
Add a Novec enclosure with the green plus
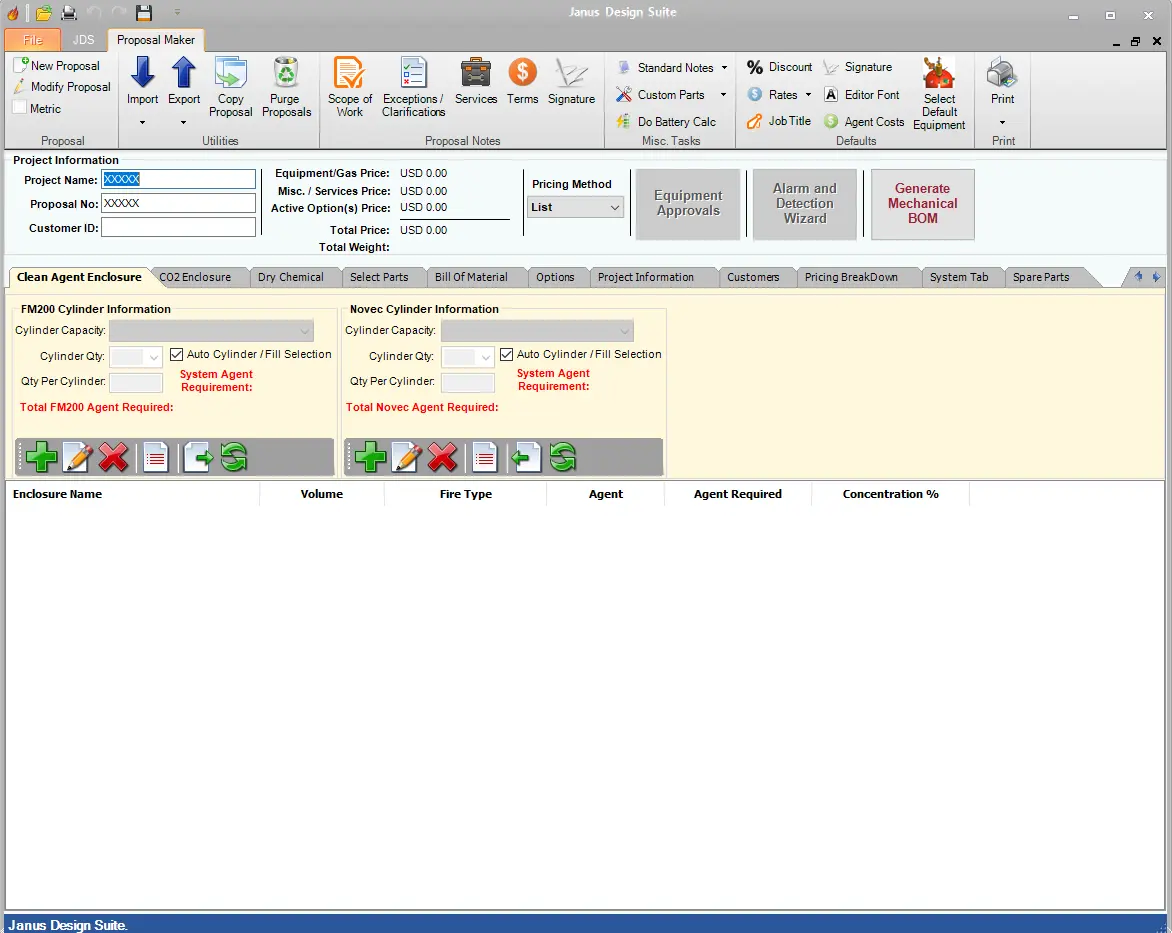point(370,458)
